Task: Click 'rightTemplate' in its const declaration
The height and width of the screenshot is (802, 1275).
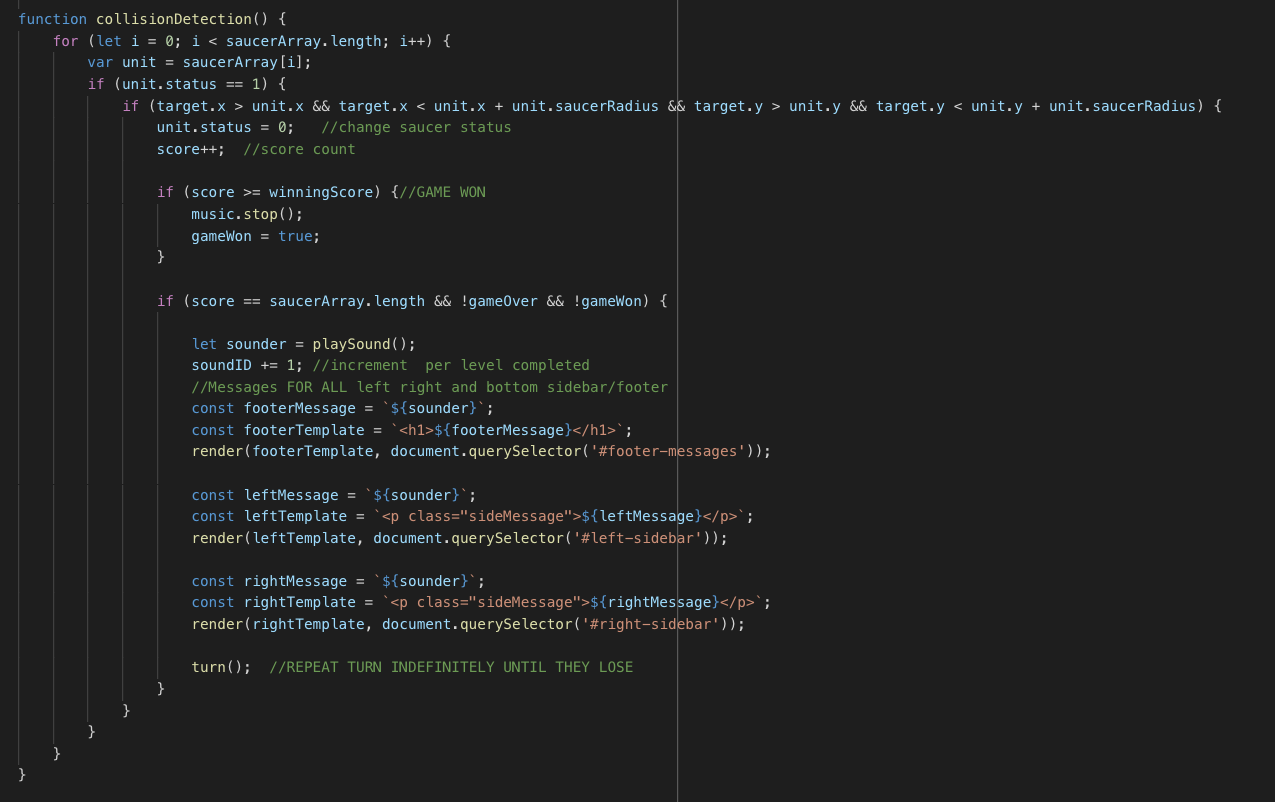Action: [299, 602]
